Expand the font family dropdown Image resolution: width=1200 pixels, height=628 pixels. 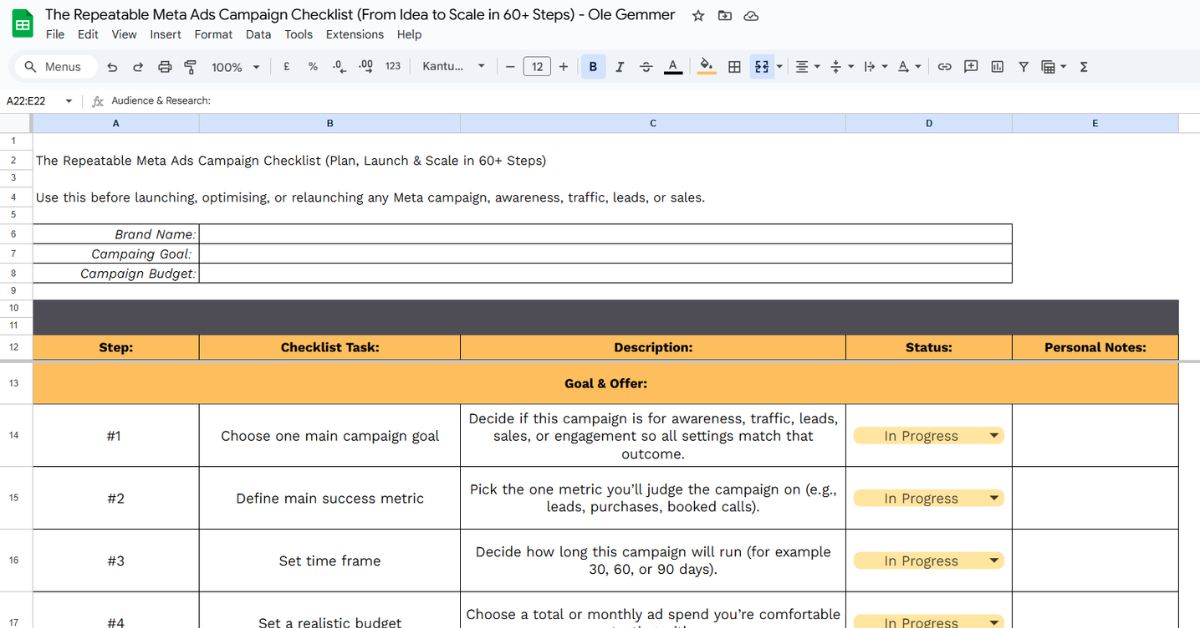pyautogui.click(x=453, y=67)
